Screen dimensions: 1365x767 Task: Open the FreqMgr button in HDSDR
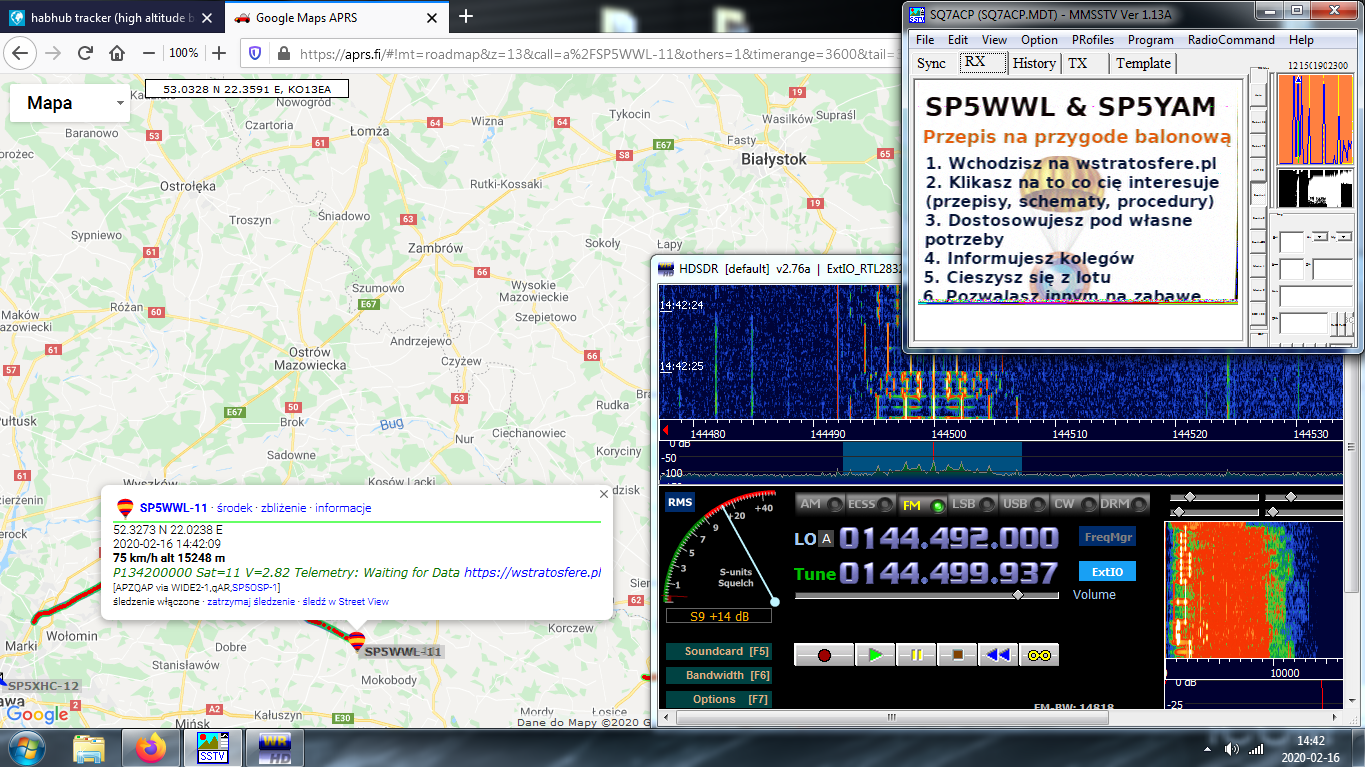tap(1107, 537)
